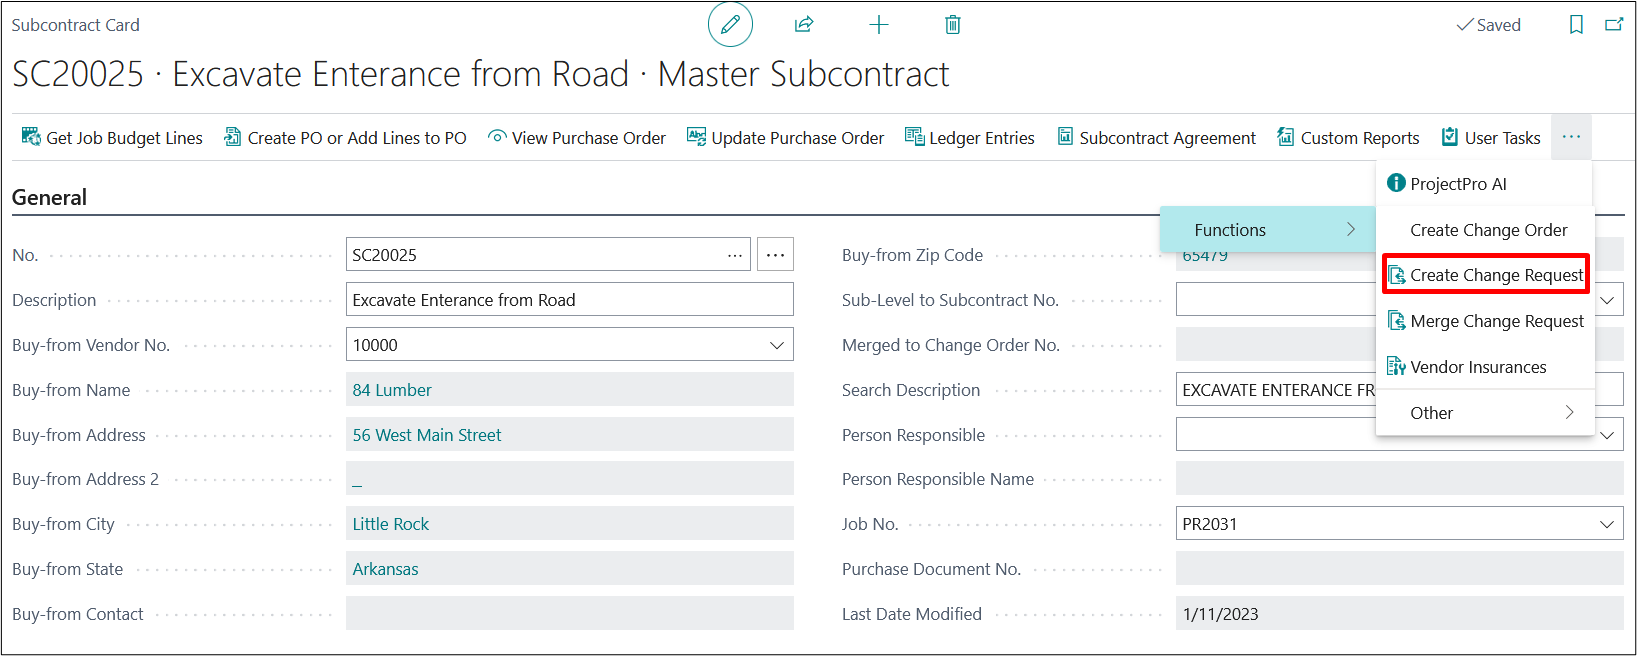This screenshot has width=1637, height=656.
Task: Click Get Job Budget Lines action
Action: click(x=113, y=138)
